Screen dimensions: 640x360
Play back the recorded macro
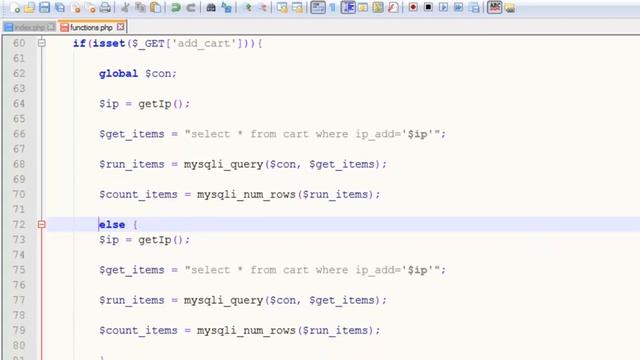(x=444, y=7)
